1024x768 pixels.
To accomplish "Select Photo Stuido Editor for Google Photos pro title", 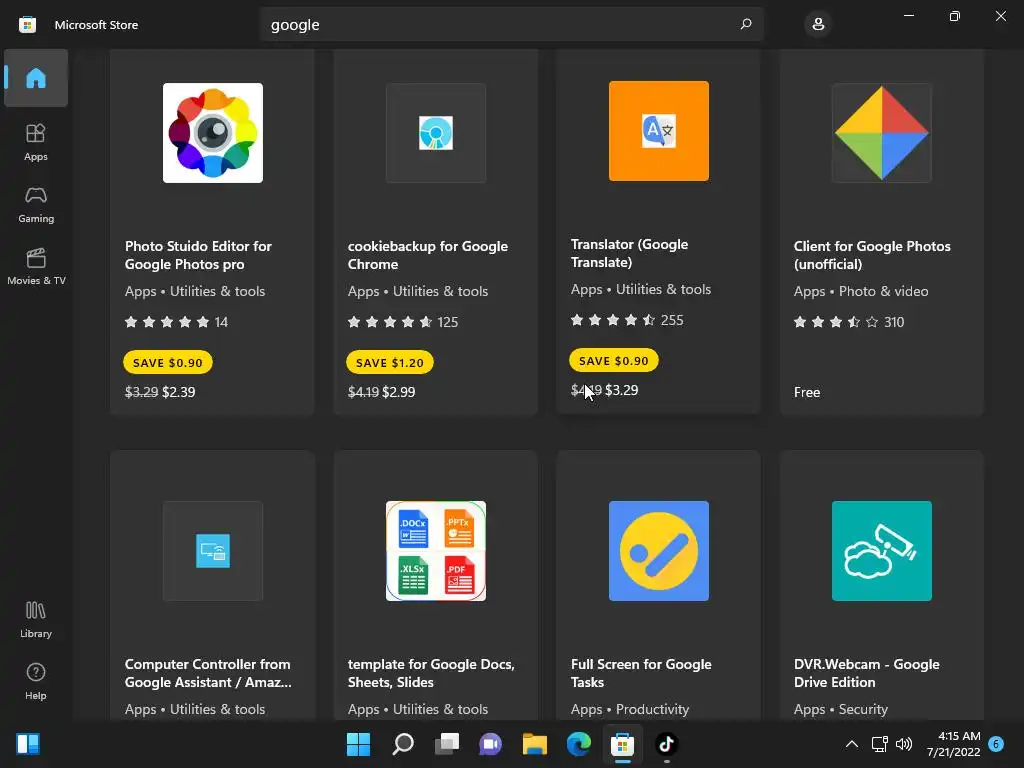I will [198, 255].
